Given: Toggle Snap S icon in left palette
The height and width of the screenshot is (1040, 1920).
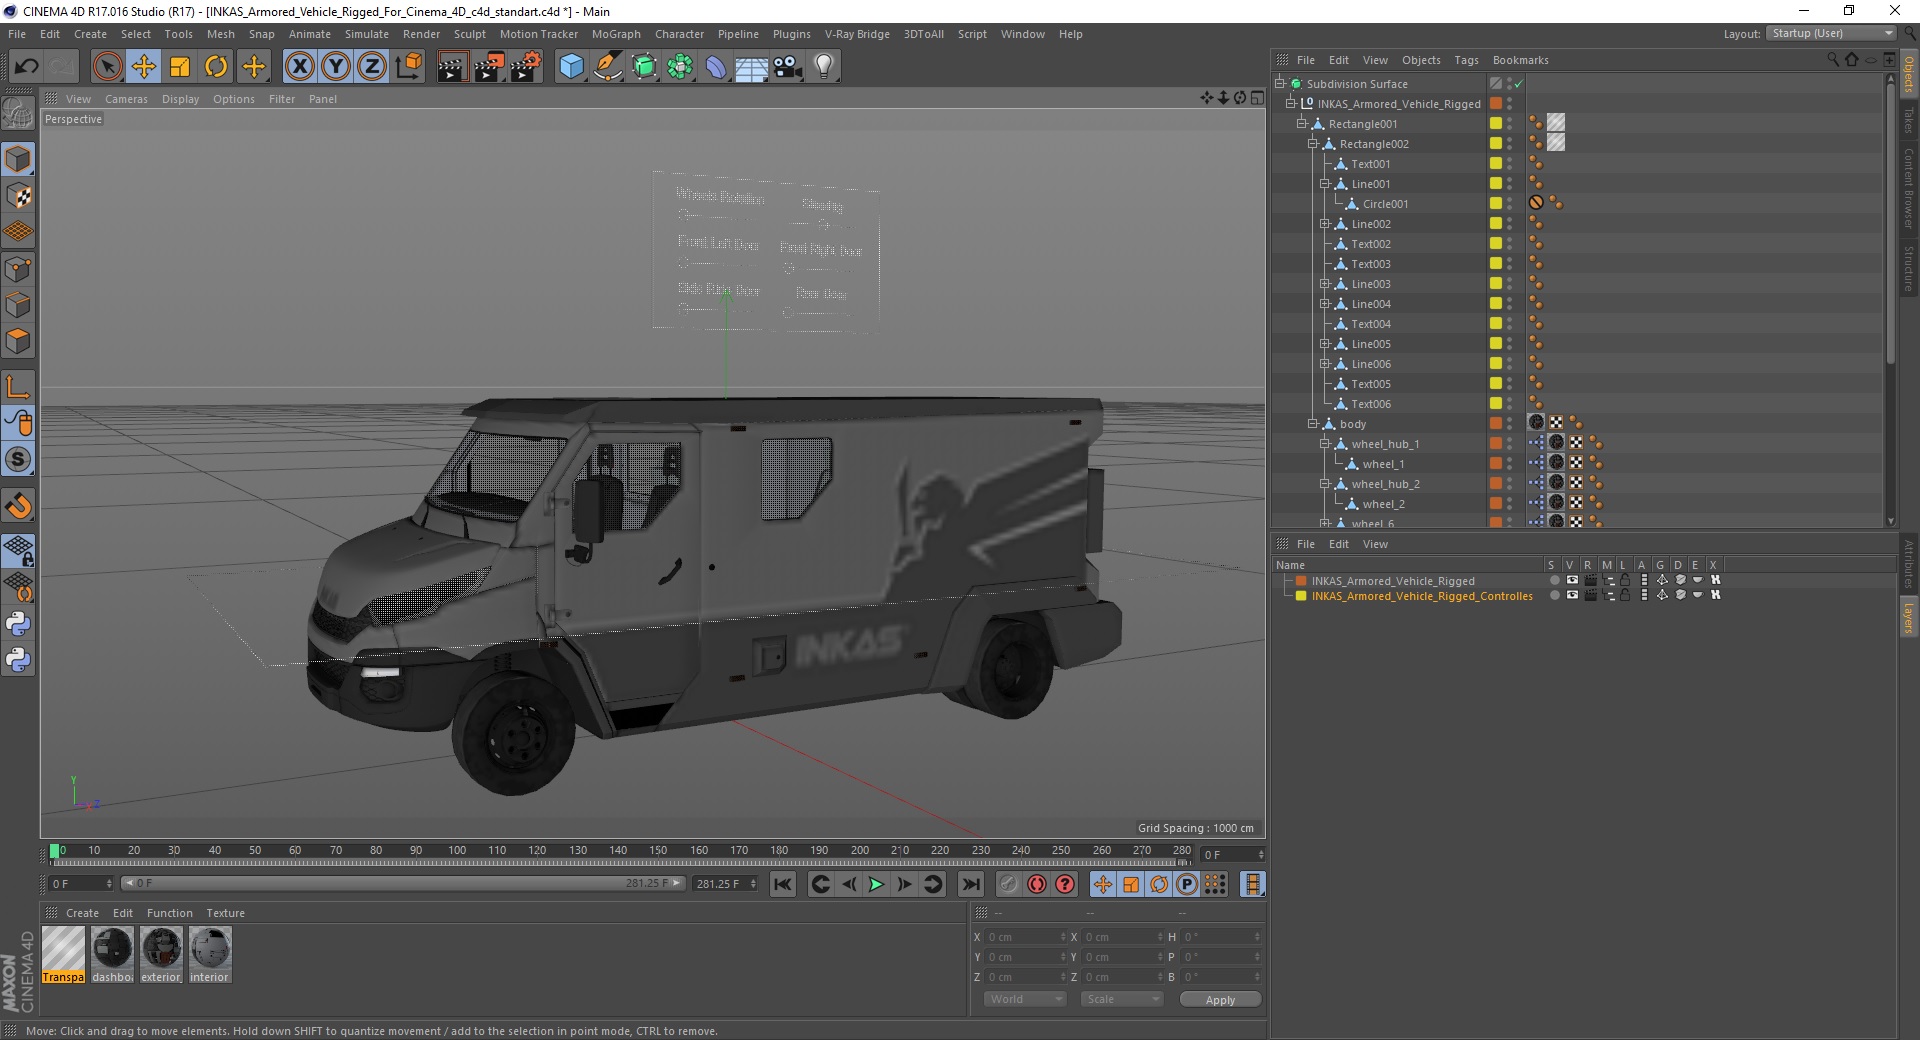Looking at the screenshot, I should coord(18,459).
